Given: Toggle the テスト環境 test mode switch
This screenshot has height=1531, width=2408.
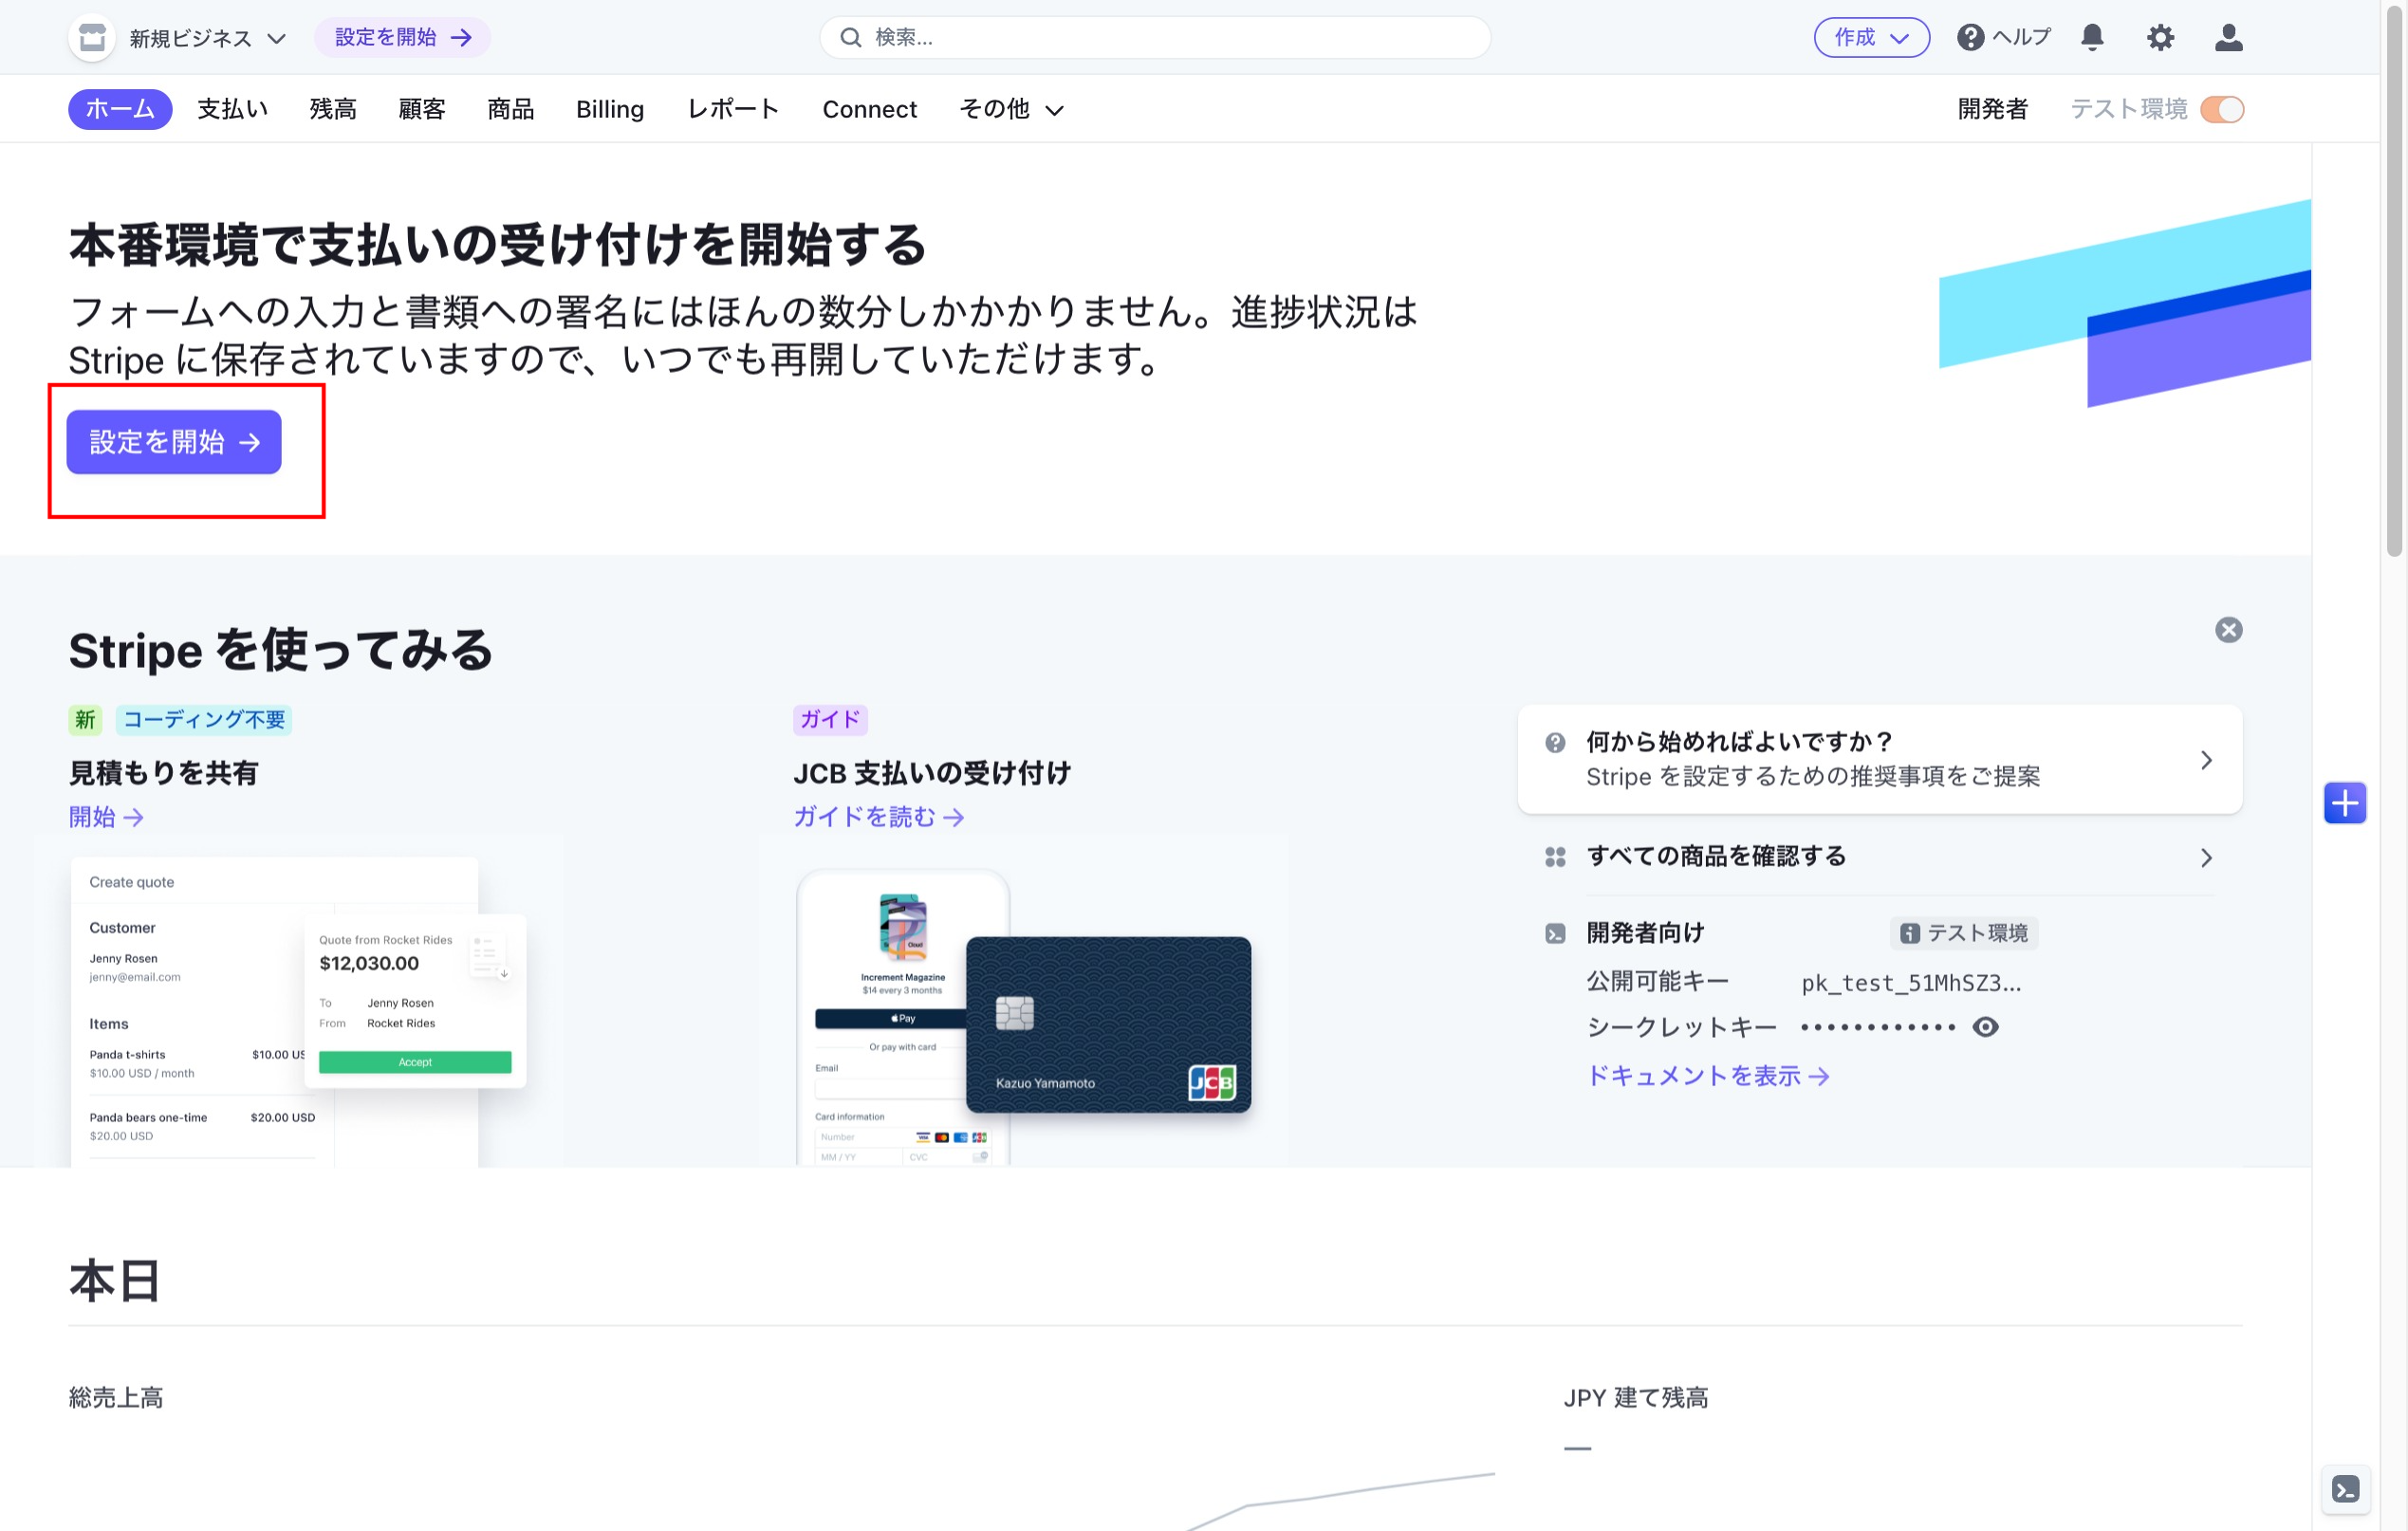Looking at the screenshot, I should click(x=2221, y=109).
